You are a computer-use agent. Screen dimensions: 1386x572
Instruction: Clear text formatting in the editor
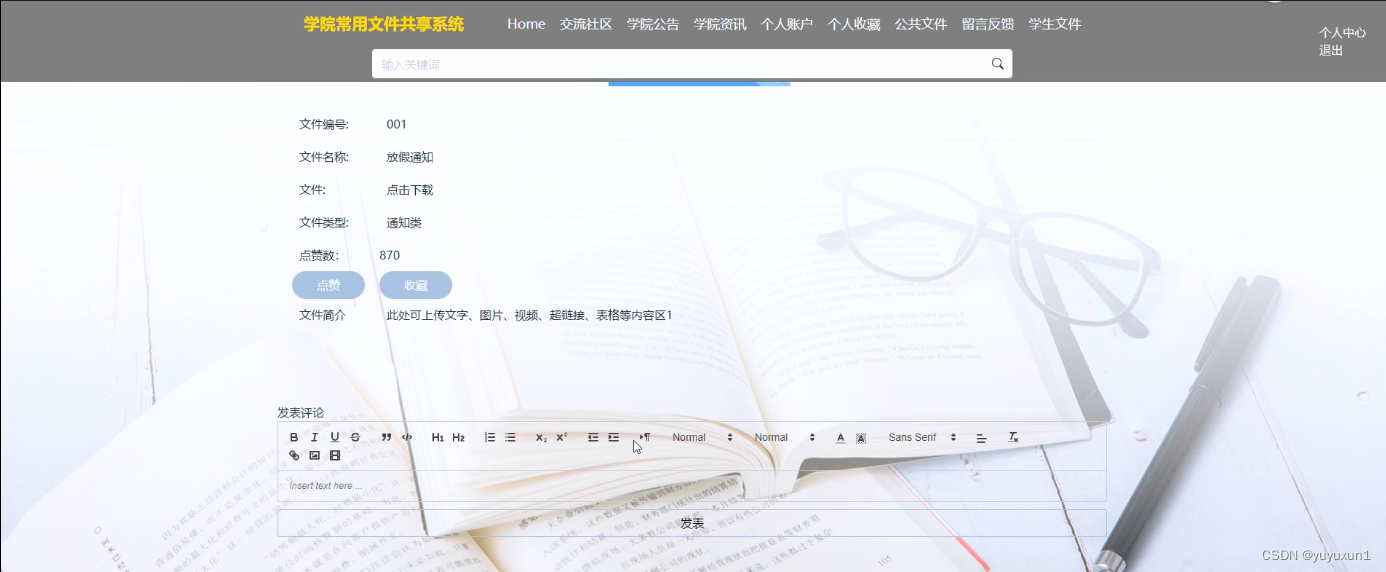click(x=1013, y=438)
